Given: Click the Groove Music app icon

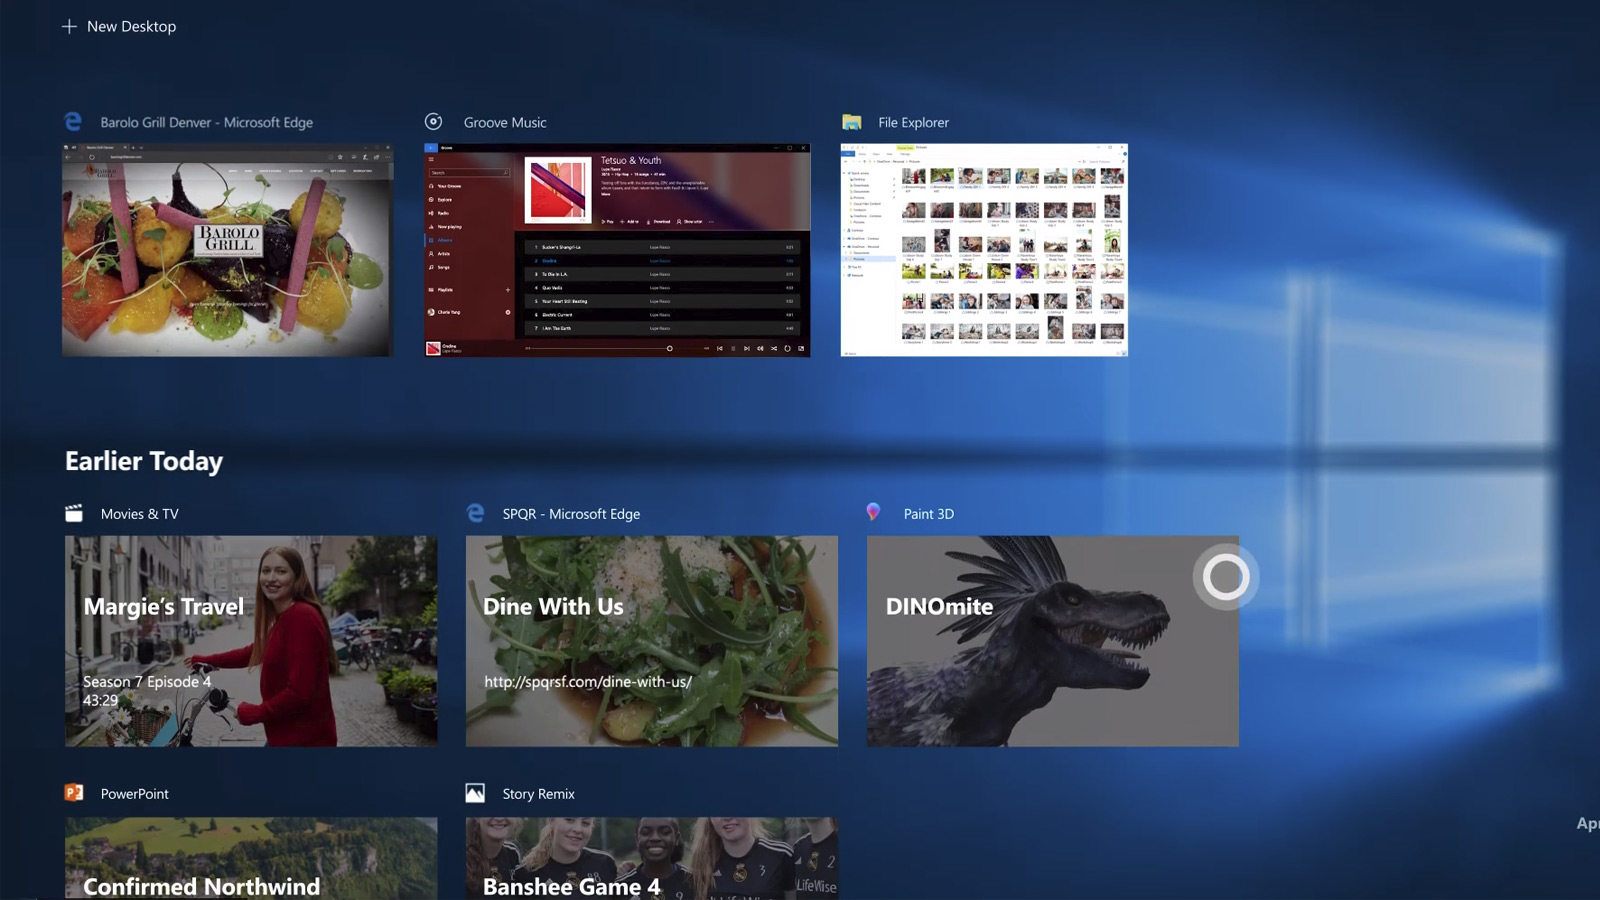Looking at the screenshot, I should [x=433, y=121].
